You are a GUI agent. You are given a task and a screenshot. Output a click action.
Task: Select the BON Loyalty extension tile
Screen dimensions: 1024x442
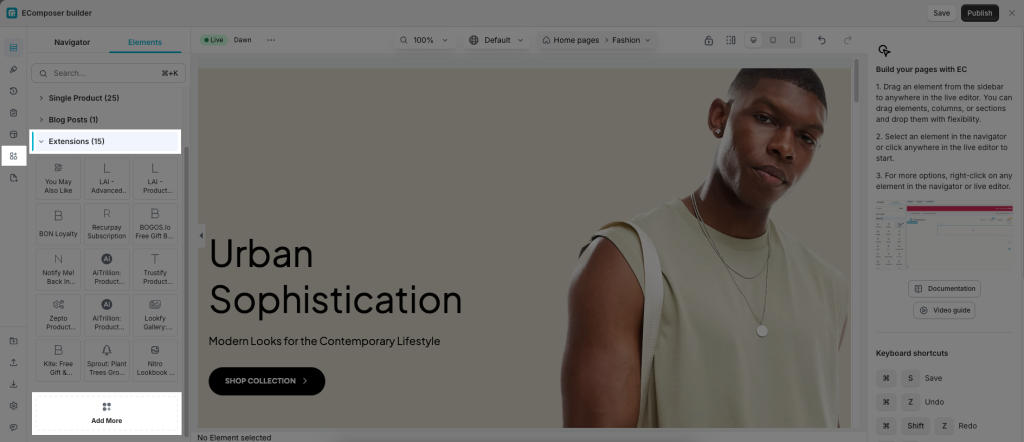point(59,224)
